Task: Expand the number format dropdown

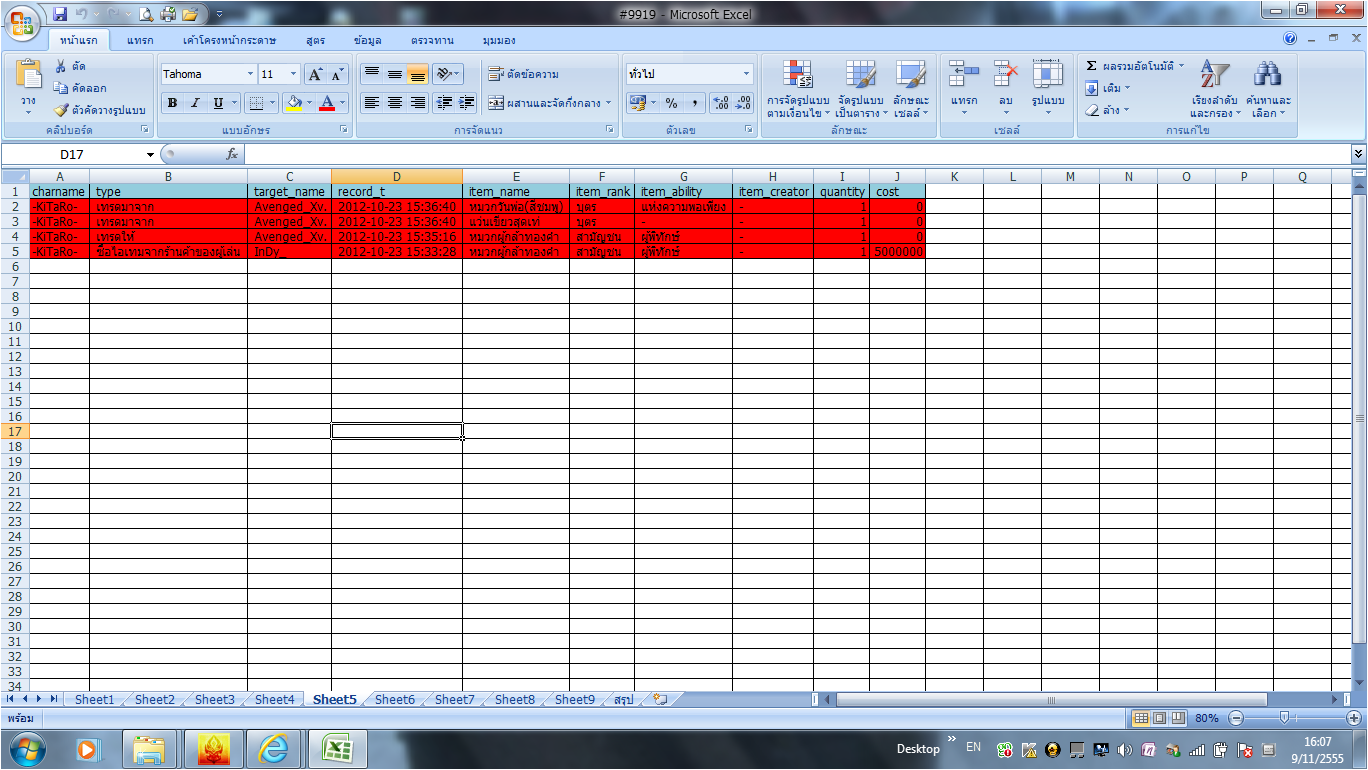Action: [746, 74]
